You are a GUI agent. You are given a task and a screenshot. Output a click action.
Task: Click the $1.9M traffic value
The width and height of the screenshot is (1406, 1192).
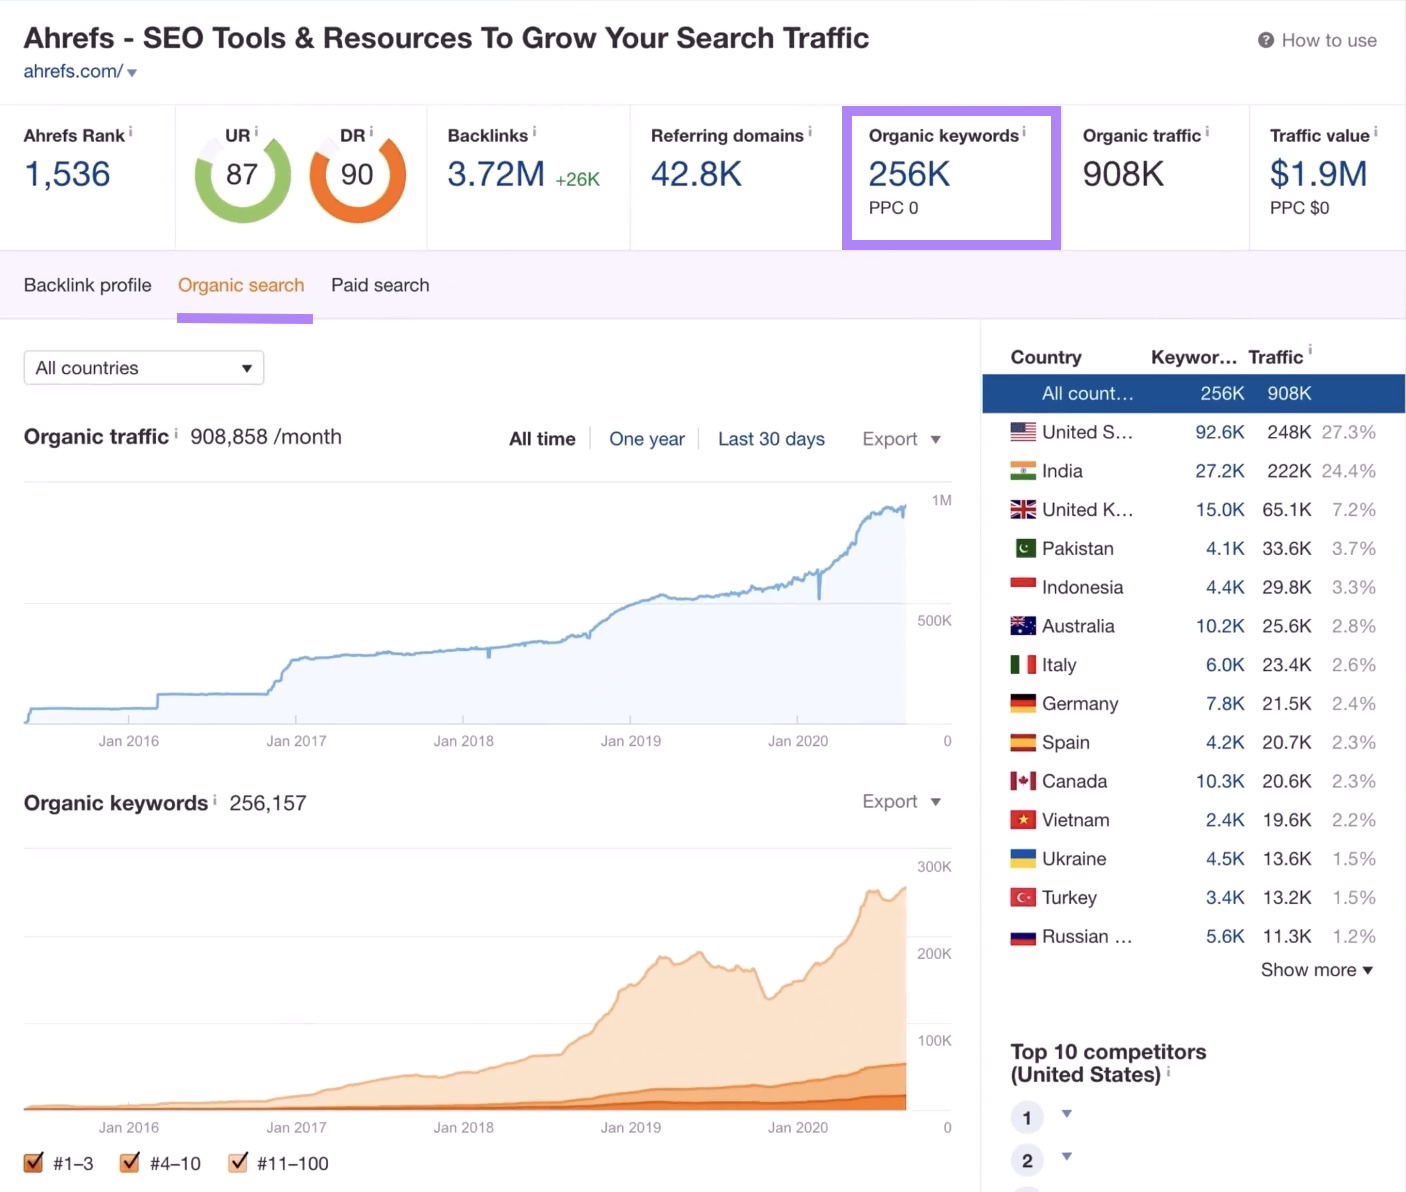tap(1318, 174)
